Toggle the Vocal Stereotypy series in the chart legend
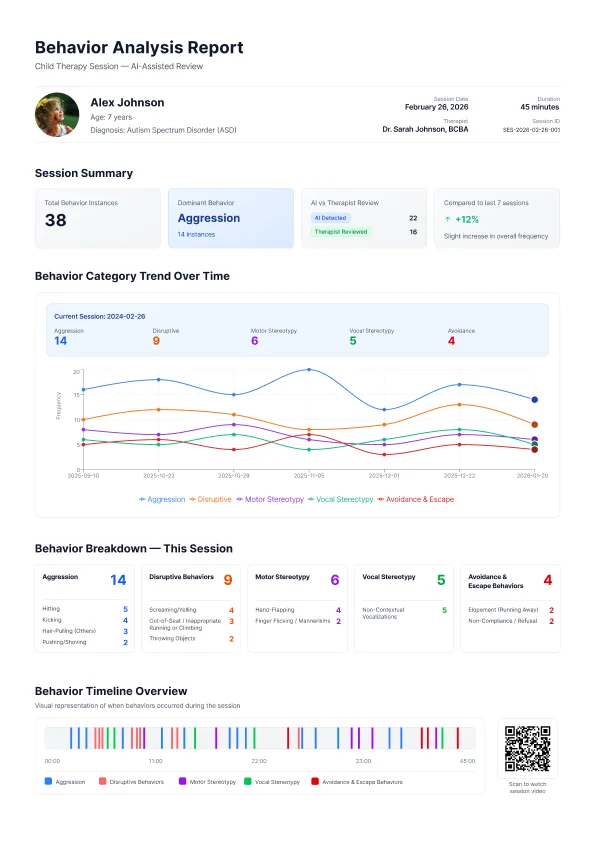This screenshot has height=842, width=595. [x=340, y=499]
